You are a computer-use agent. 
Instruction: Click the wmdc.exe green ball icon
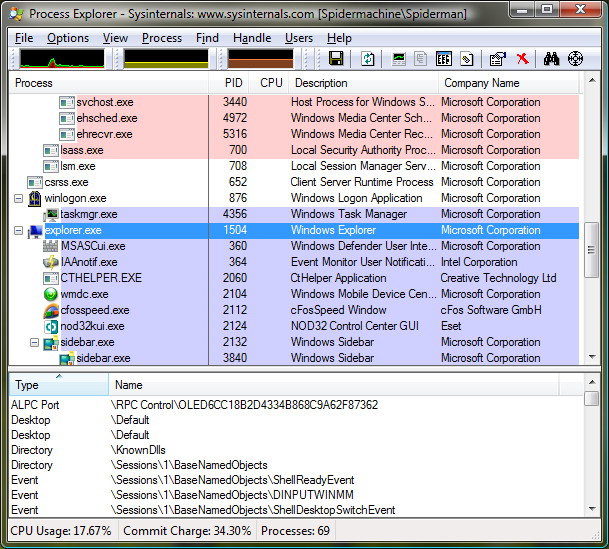coord(50,294)
